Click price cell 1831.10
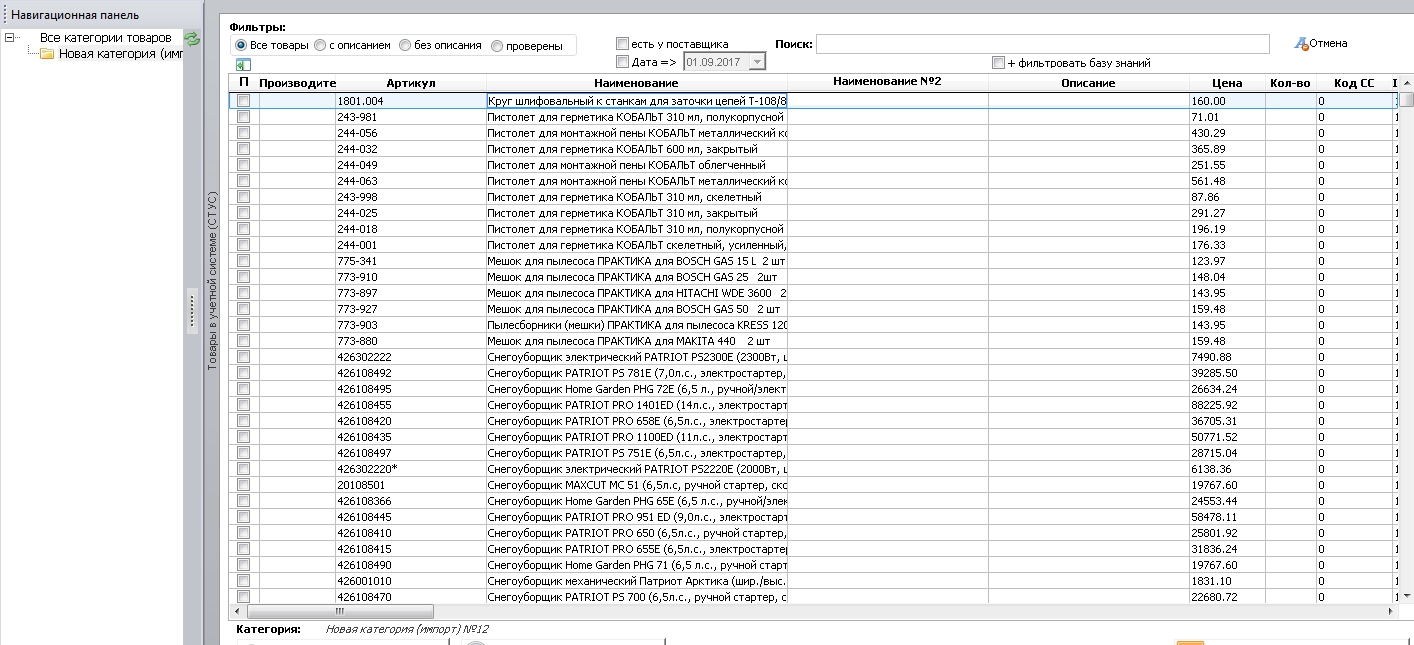1414x645 pixels. (x=1227, y=581)
